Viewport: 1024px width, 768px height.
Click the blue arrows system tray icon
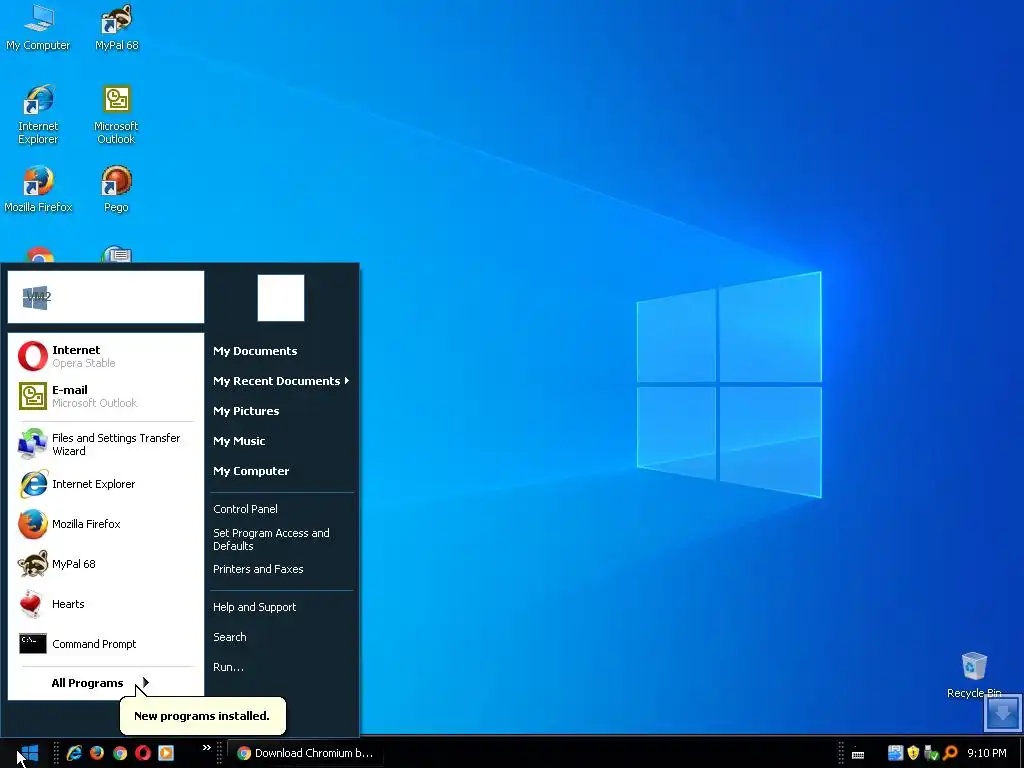click(895, 753)
